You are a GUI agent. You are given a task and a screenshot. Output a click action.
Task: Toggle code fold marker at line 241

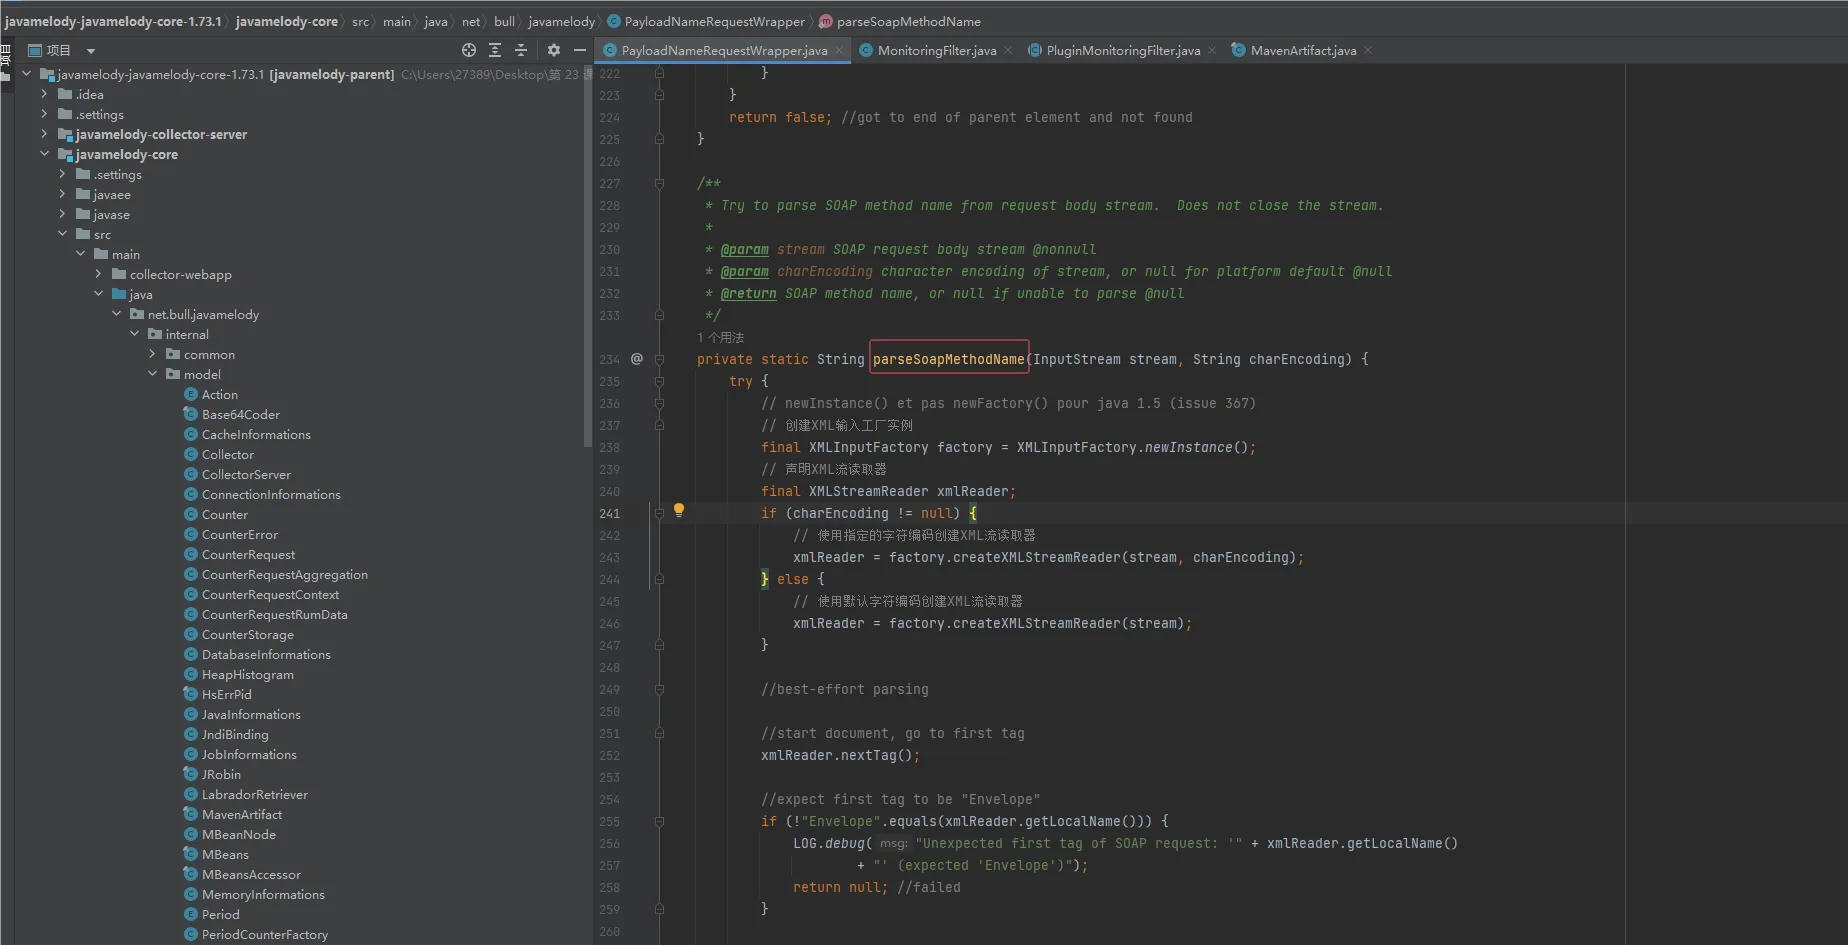(x=659, y=514)
